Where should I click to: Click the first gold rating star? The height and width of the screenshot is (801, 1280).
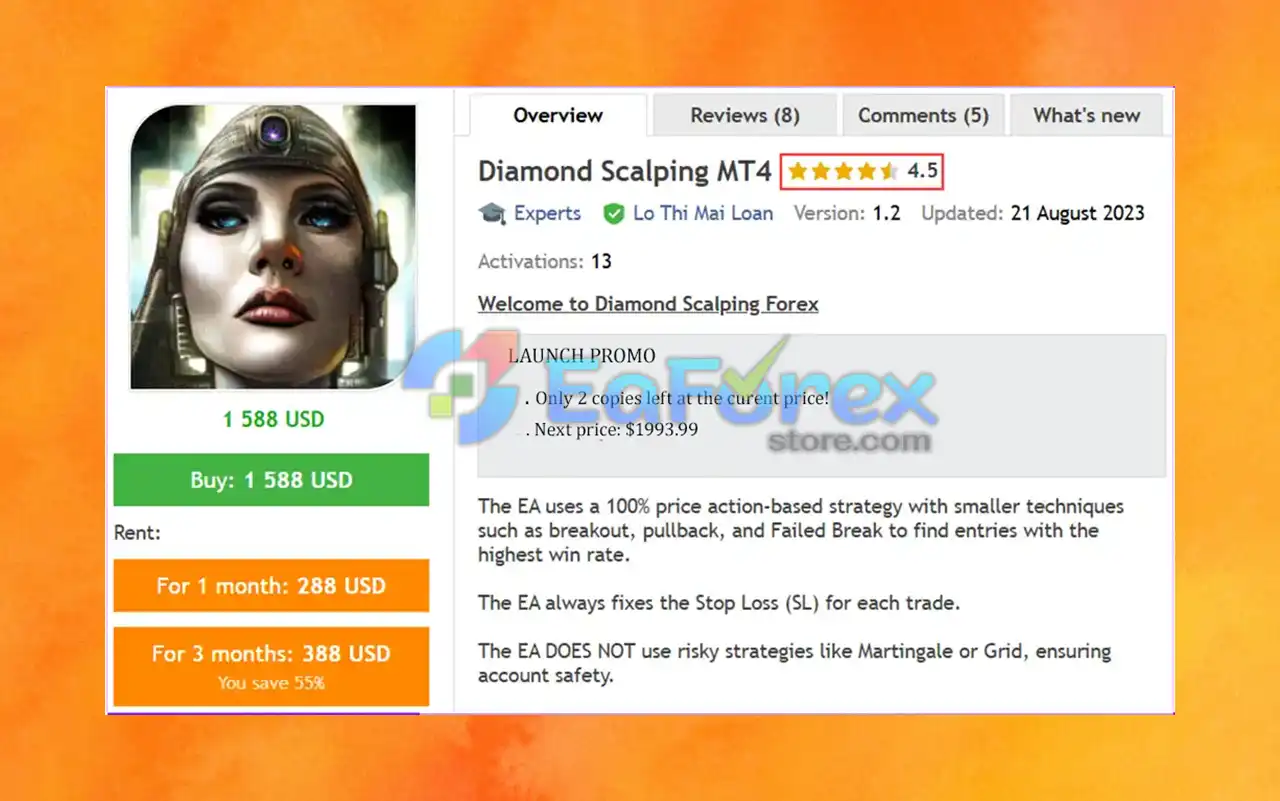797,172
